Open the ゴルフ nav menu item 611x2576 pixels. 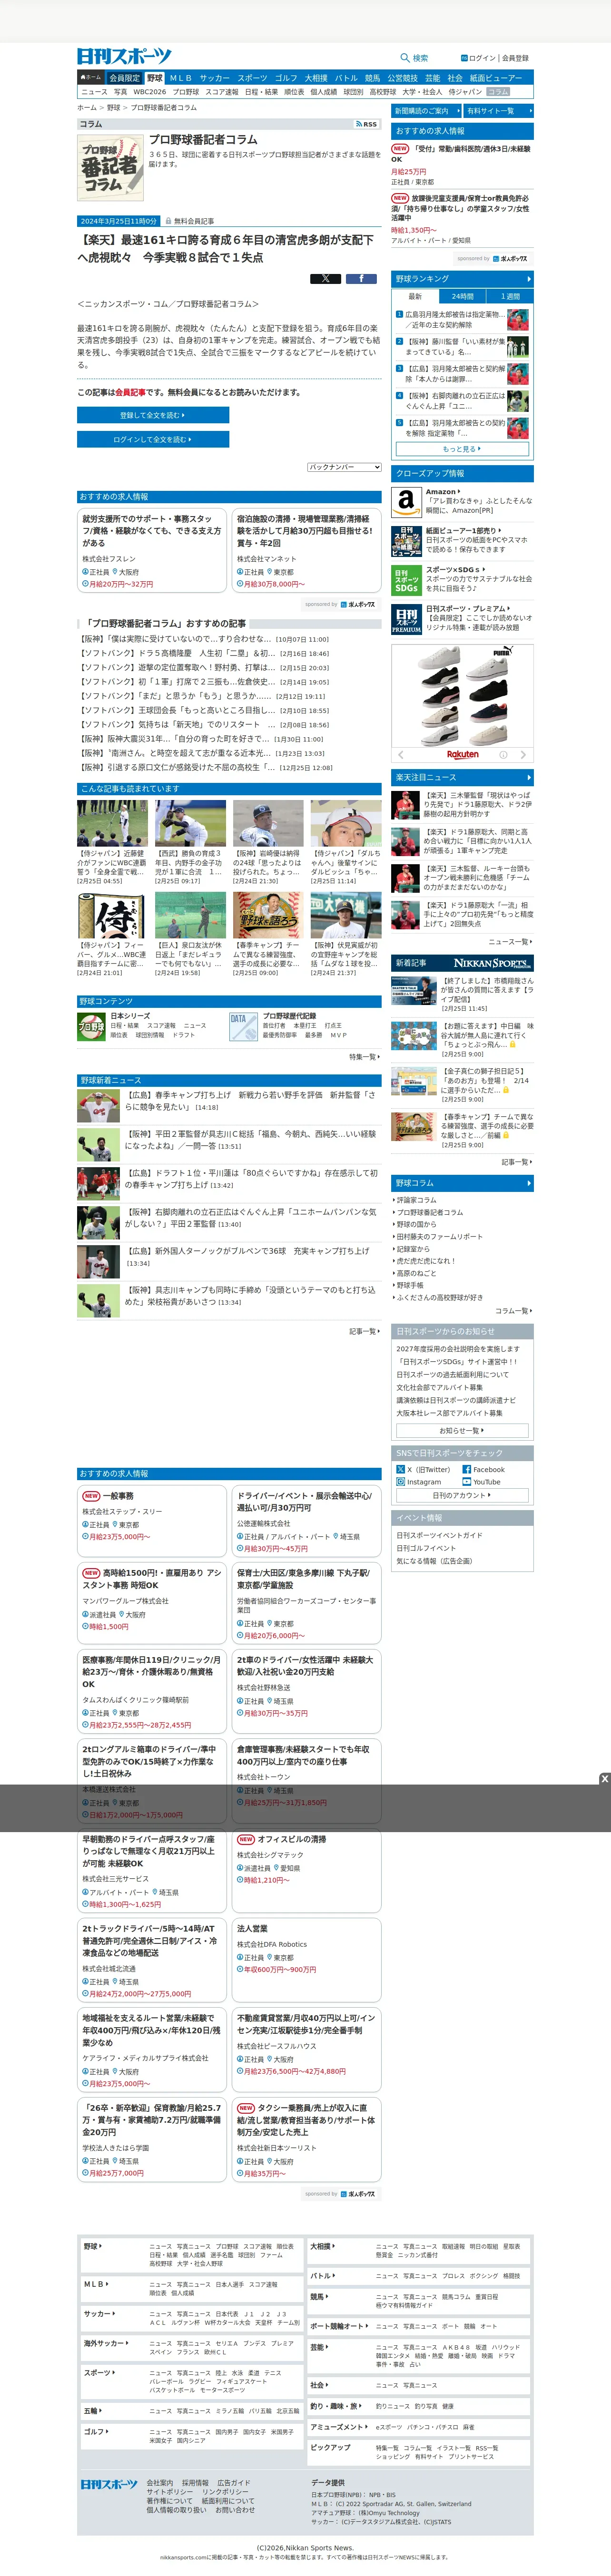[286, 78]
